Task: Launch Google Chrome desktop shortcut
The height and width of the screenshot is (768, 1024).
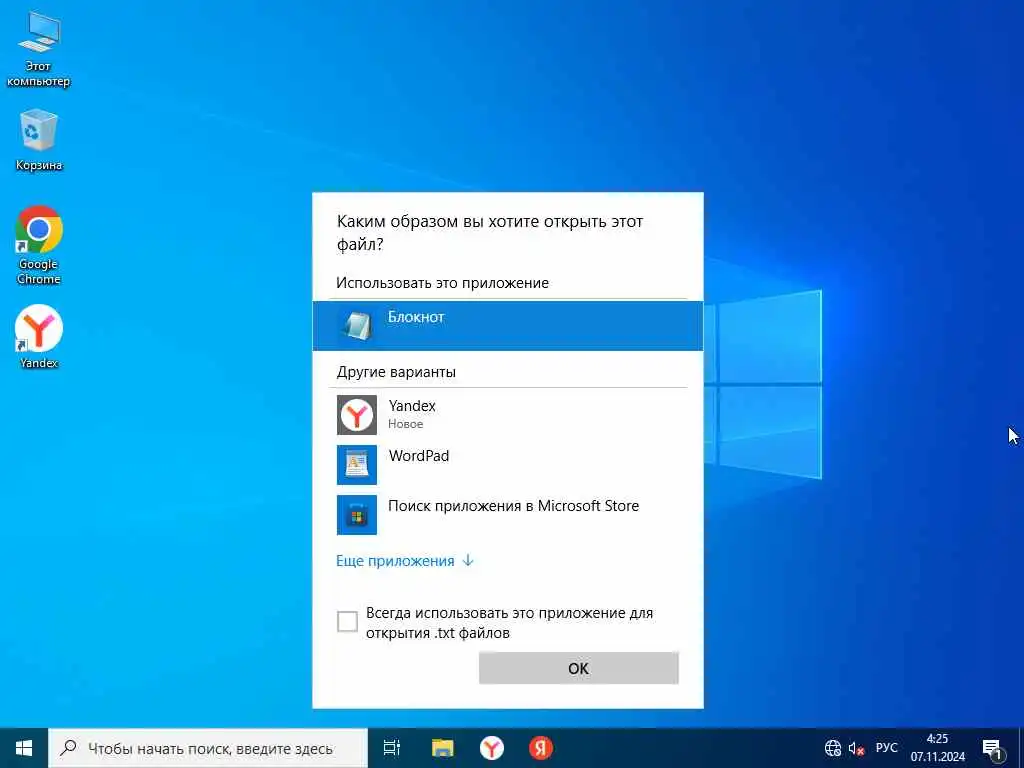Action: pos(39,245)
